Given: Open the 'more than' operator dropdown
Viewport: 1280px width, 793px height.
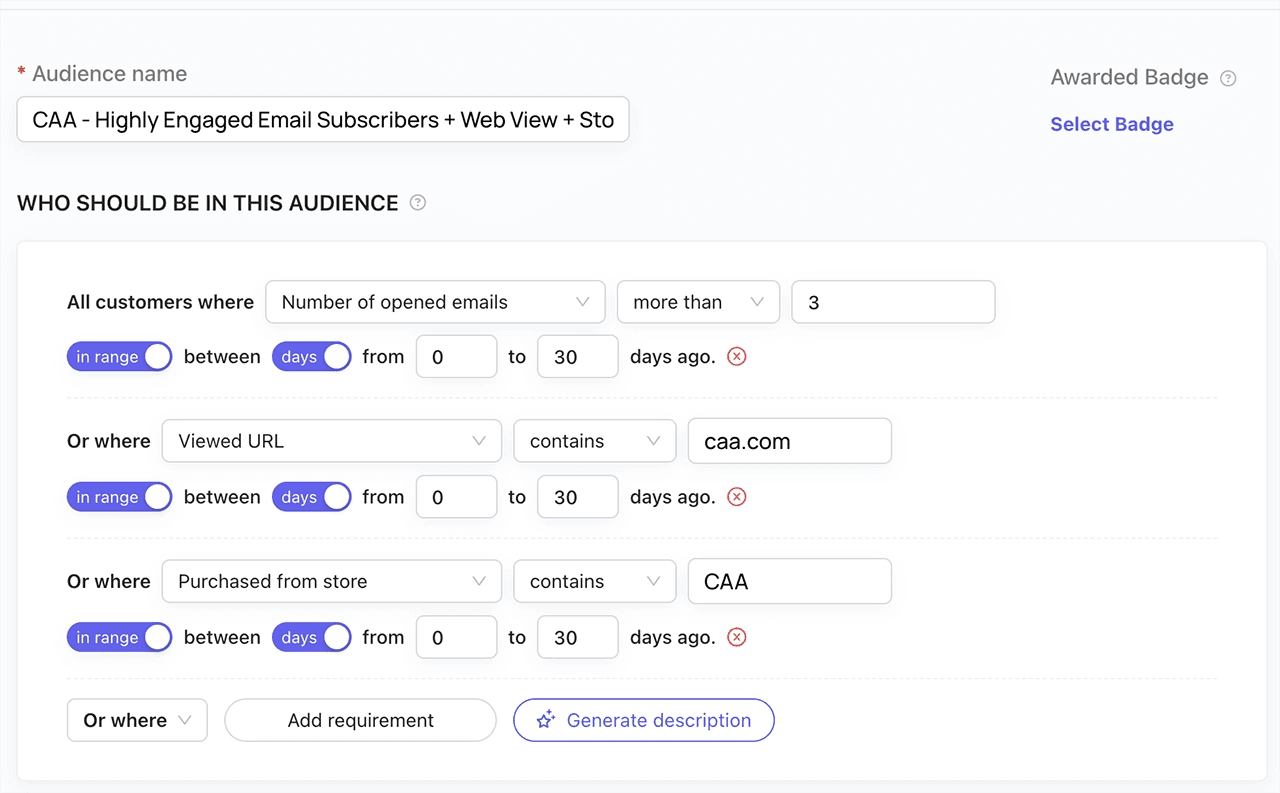Looking at the screenshot, I should [x=698, y=302].
